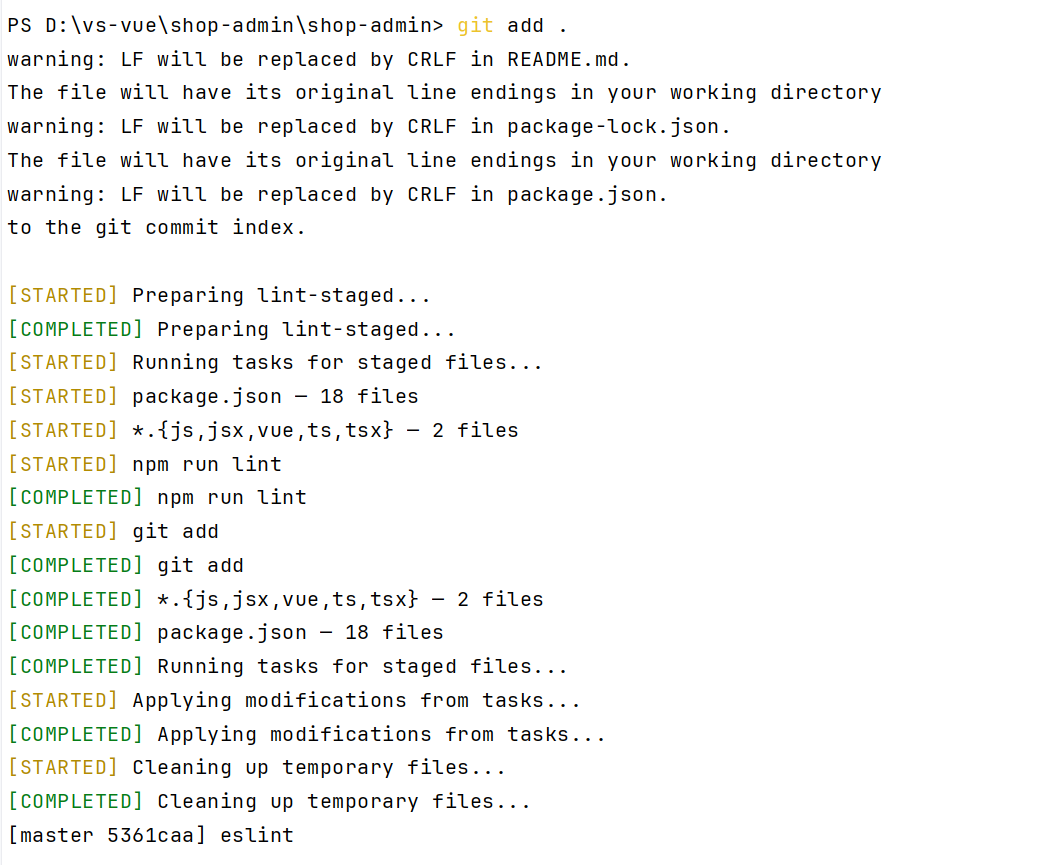Click the STARTED npm run lint line
This screenshot has width=1041, height=865.
click(144, 465)
